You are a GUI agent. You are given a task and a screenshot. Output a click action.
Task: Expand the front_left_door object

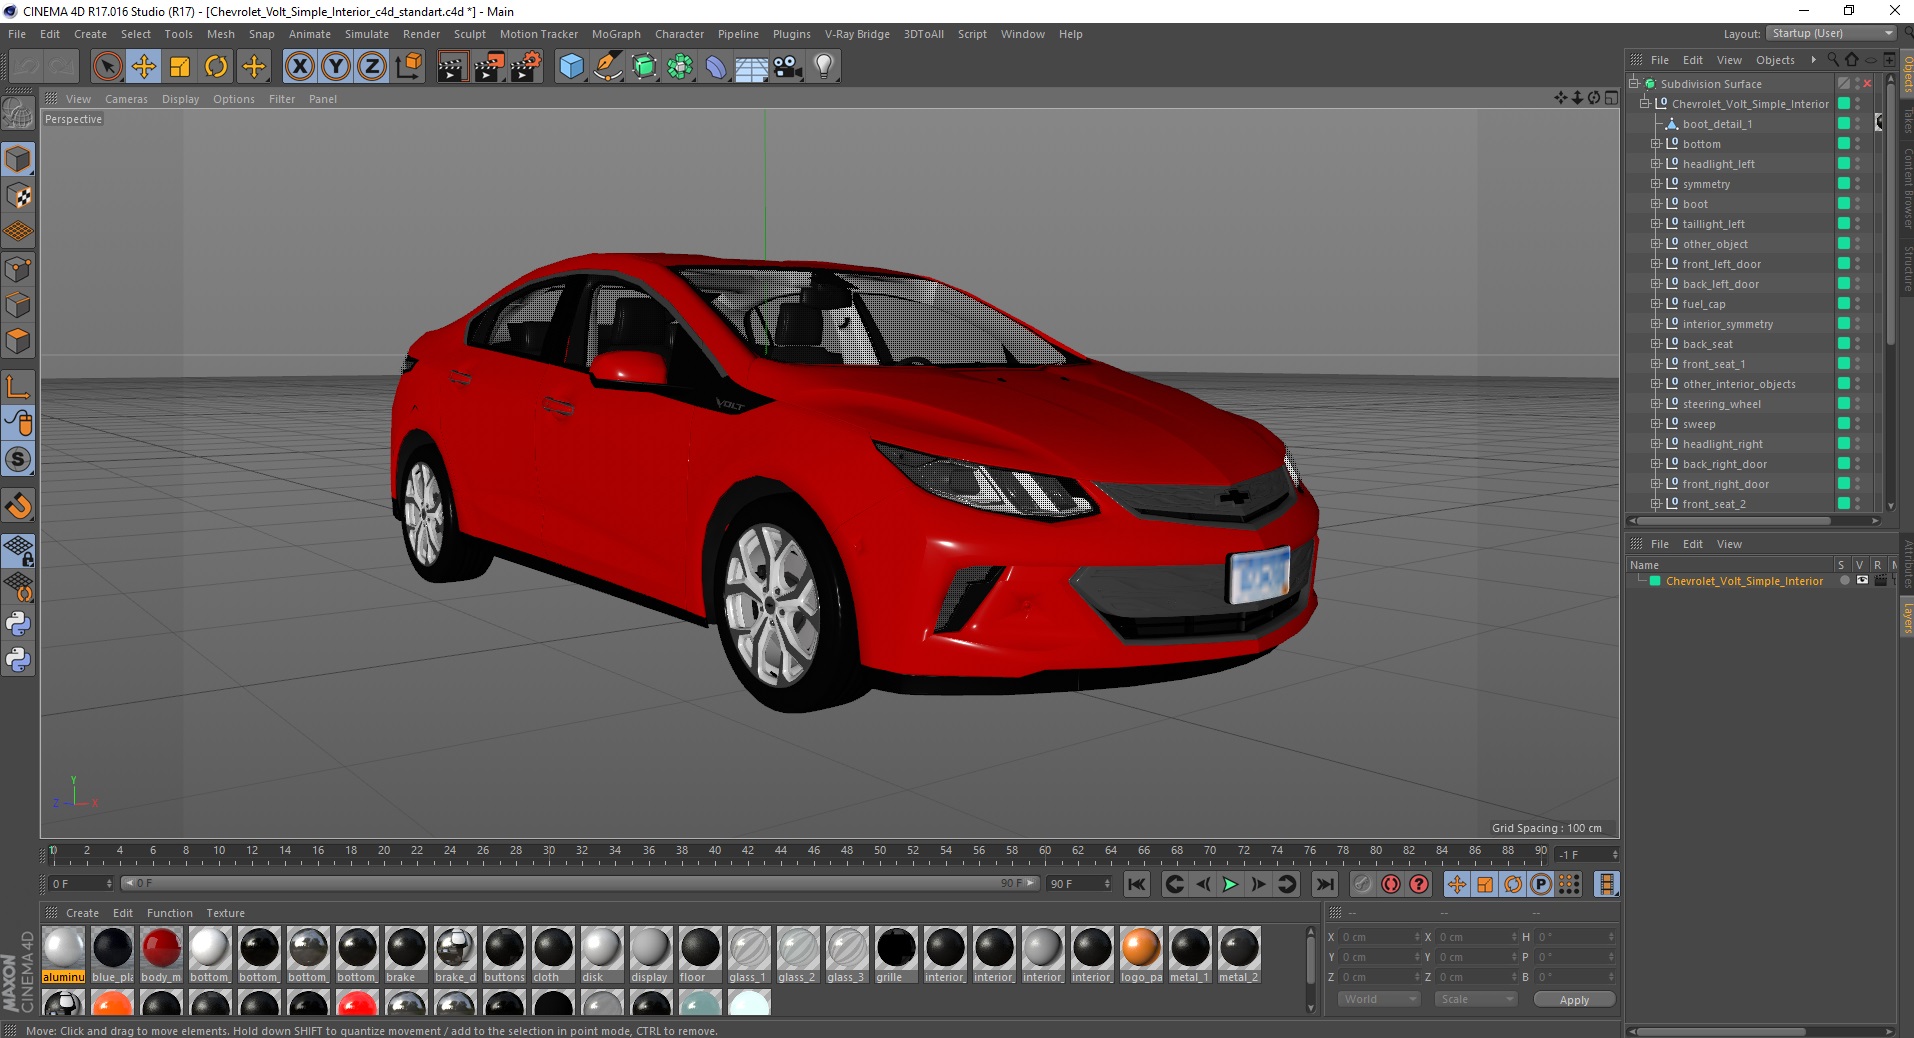click(1655, 264)
